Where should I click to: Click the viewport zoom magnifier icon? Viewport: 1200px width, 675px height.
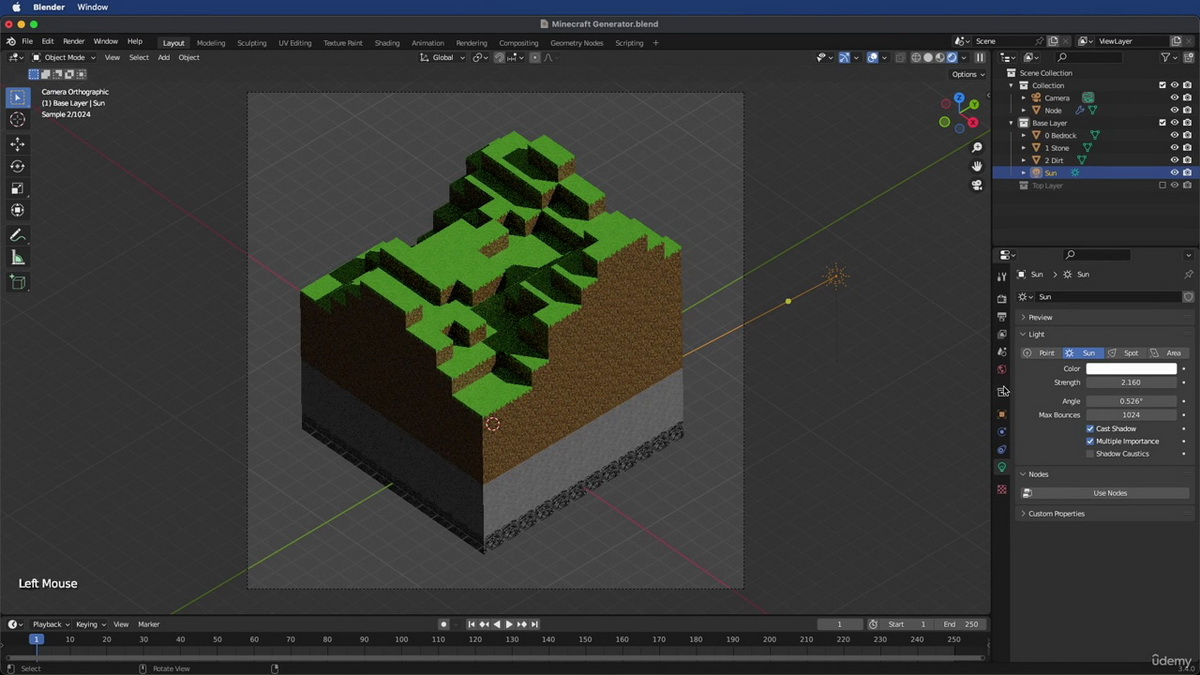coord(977,148)
